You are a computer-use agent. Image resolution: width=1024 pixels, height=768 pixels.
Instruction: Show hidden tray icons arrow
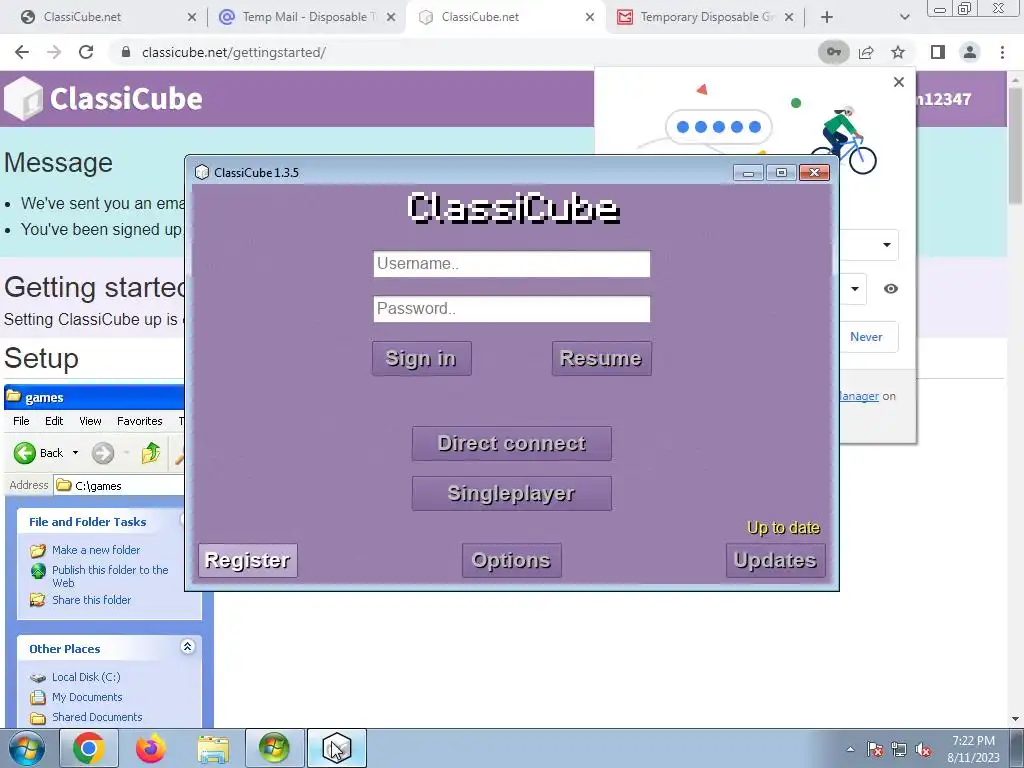coord(850,749)
